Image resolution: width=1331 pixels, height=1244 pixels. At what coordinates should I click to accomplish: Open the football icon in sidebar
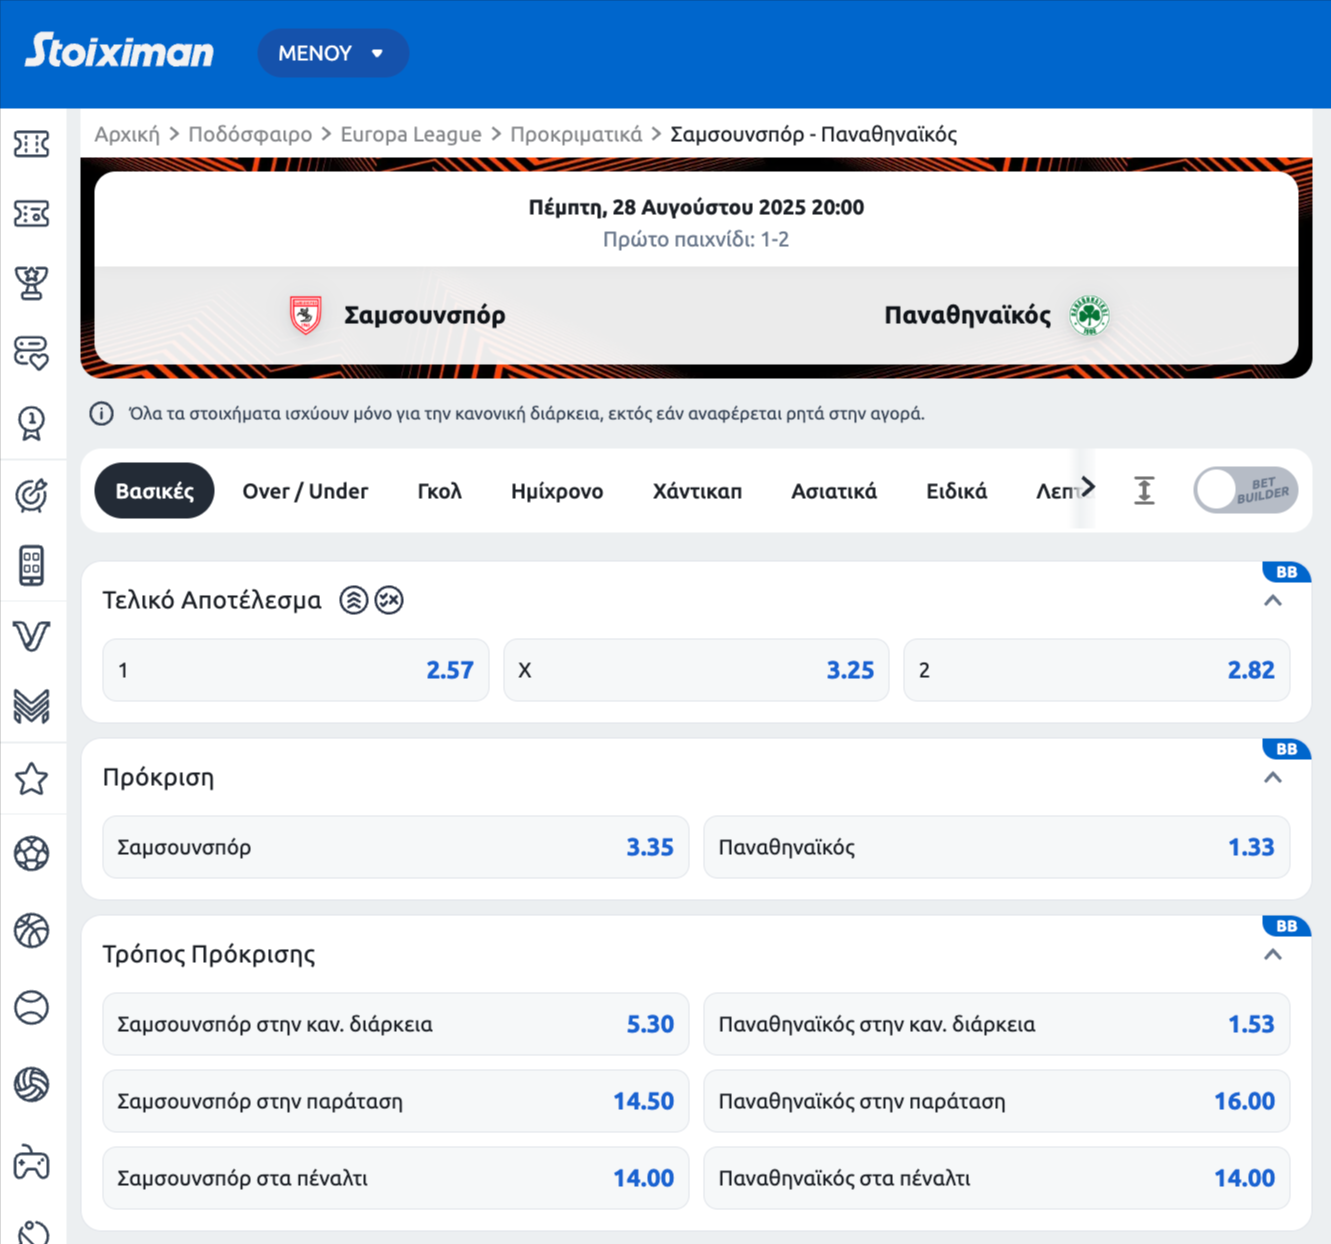32,853
